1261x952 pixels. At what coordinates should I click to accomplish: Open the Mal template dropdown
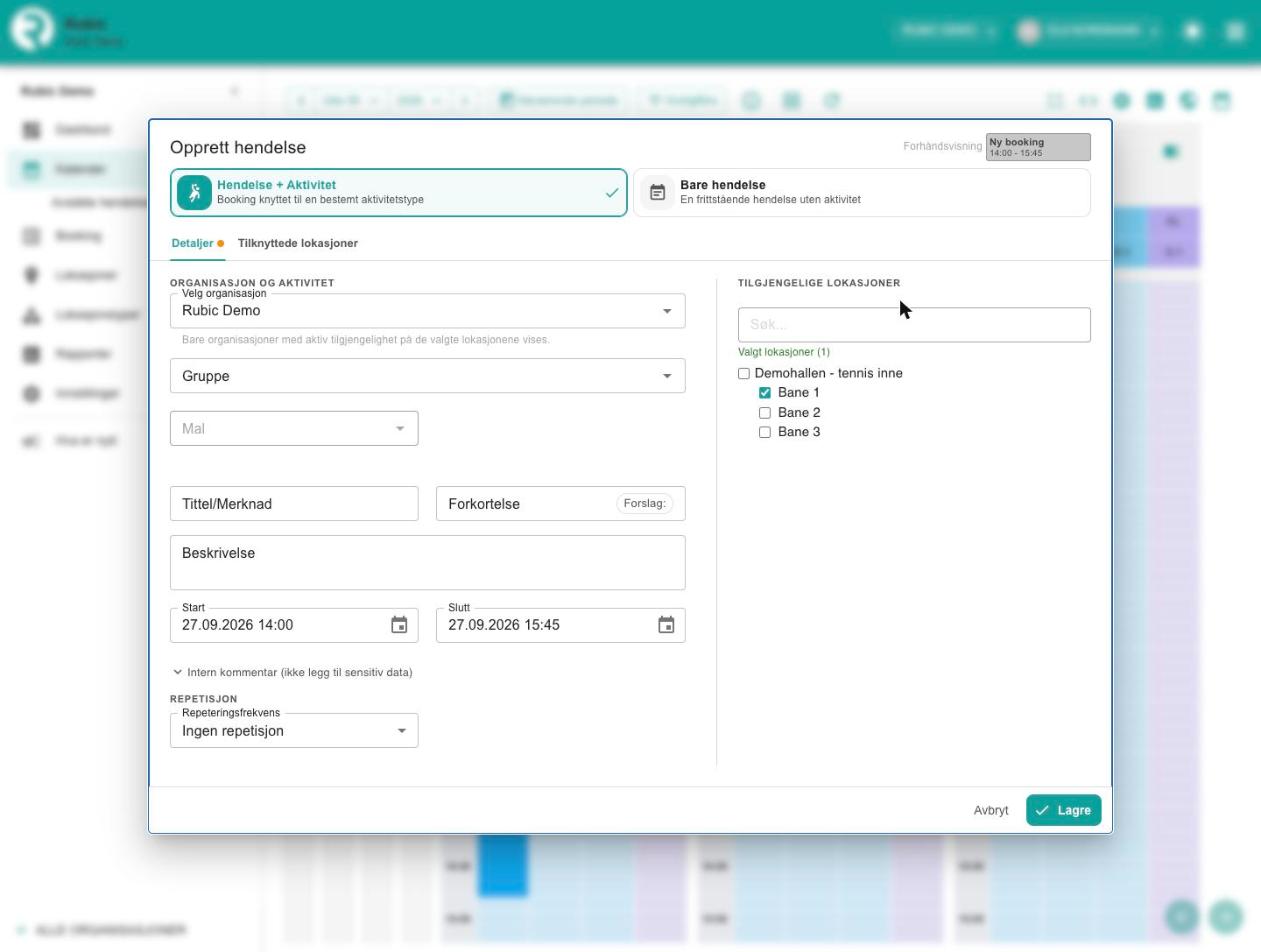[x=294, y=429]
